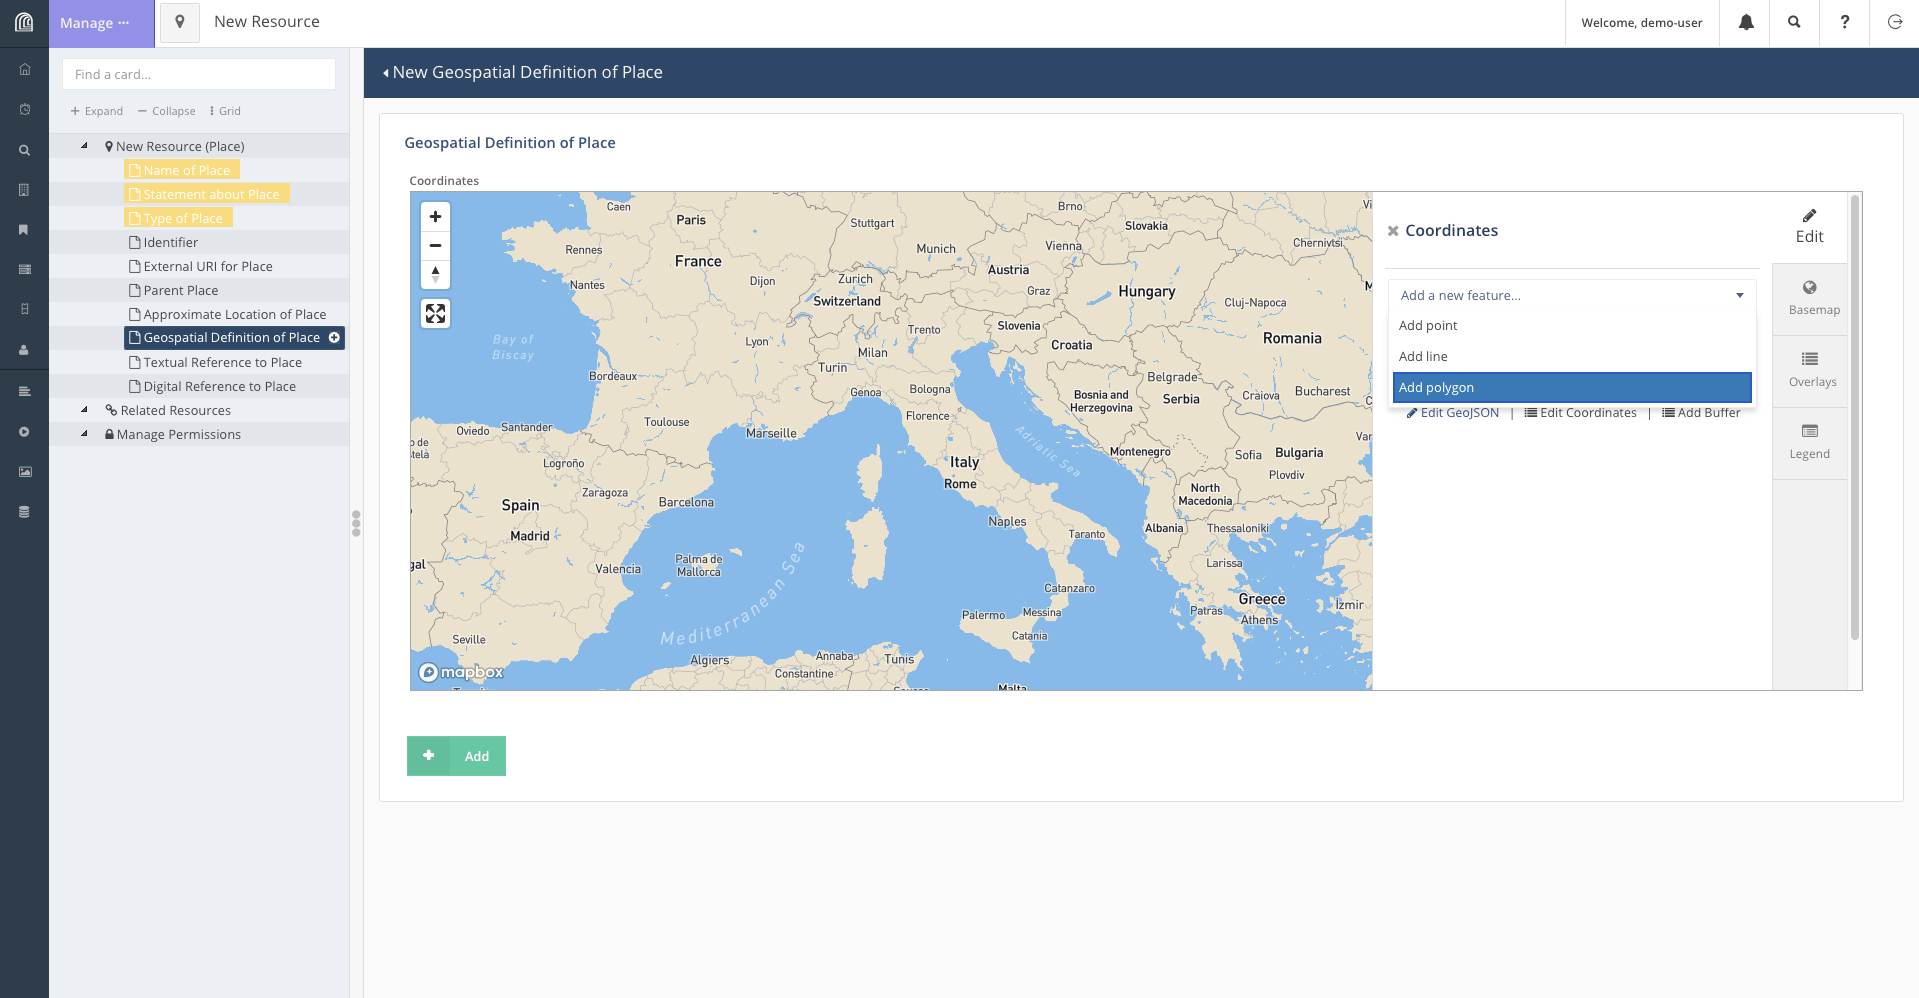Open the Overlays tab
This screenshot has height=998, width=1919.
(1811, 370)
